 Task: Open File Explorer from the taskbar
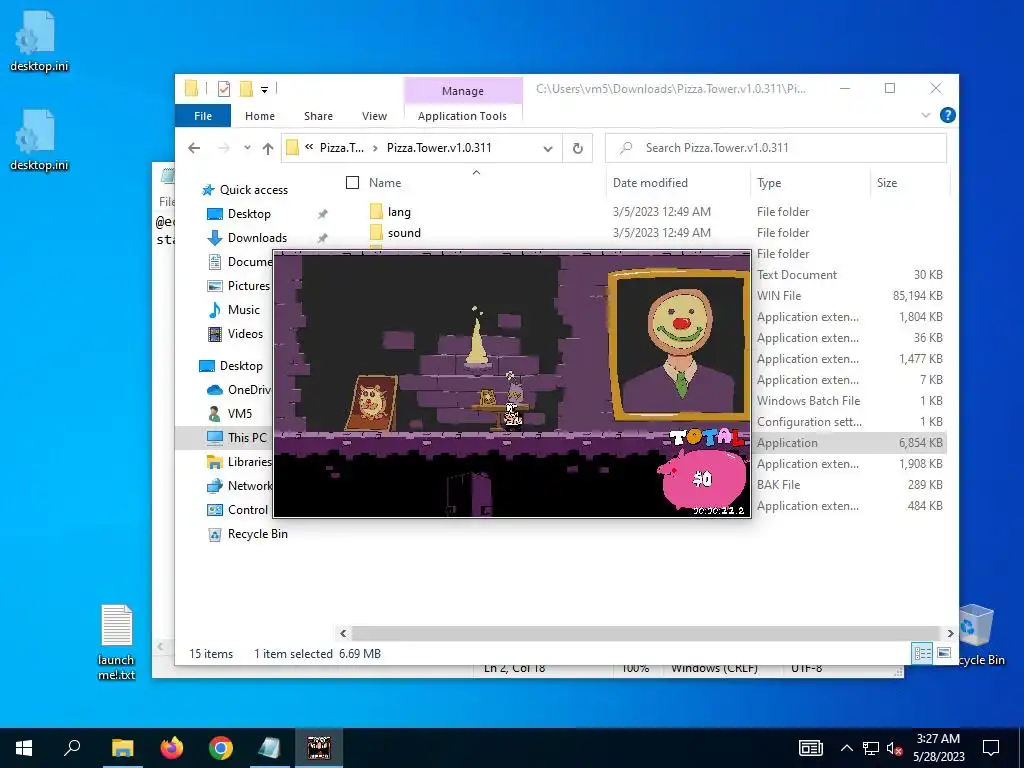coord(122,748)
